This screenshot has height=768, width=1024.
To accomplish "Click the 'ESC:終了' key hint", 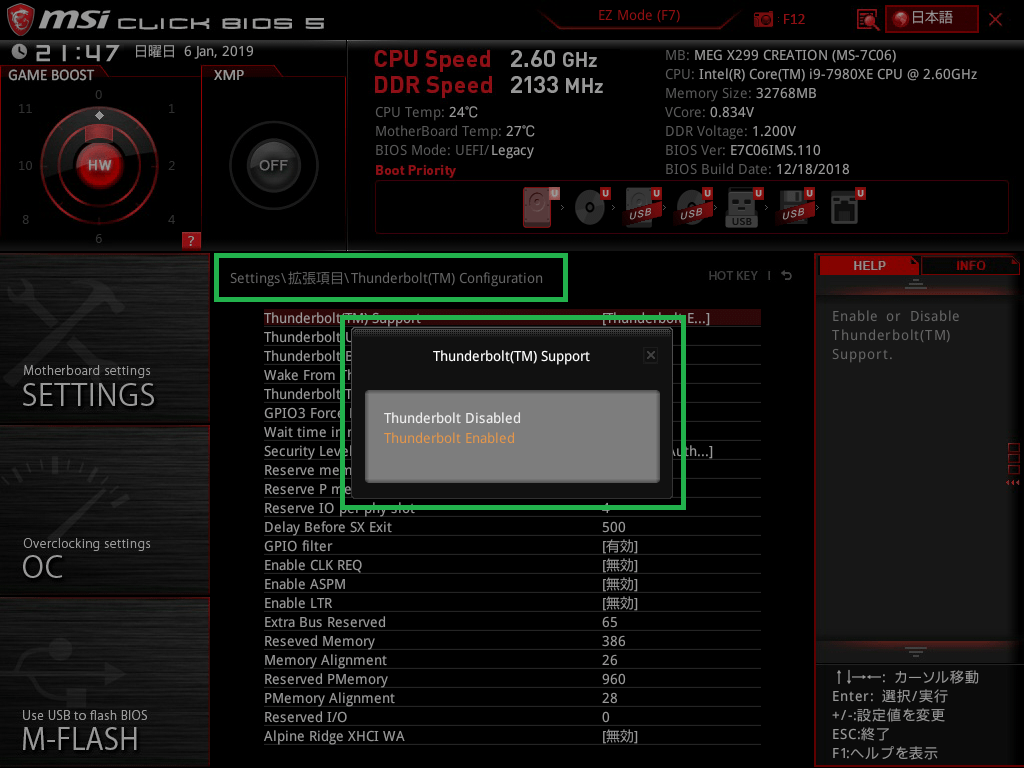I will (861, 734).
